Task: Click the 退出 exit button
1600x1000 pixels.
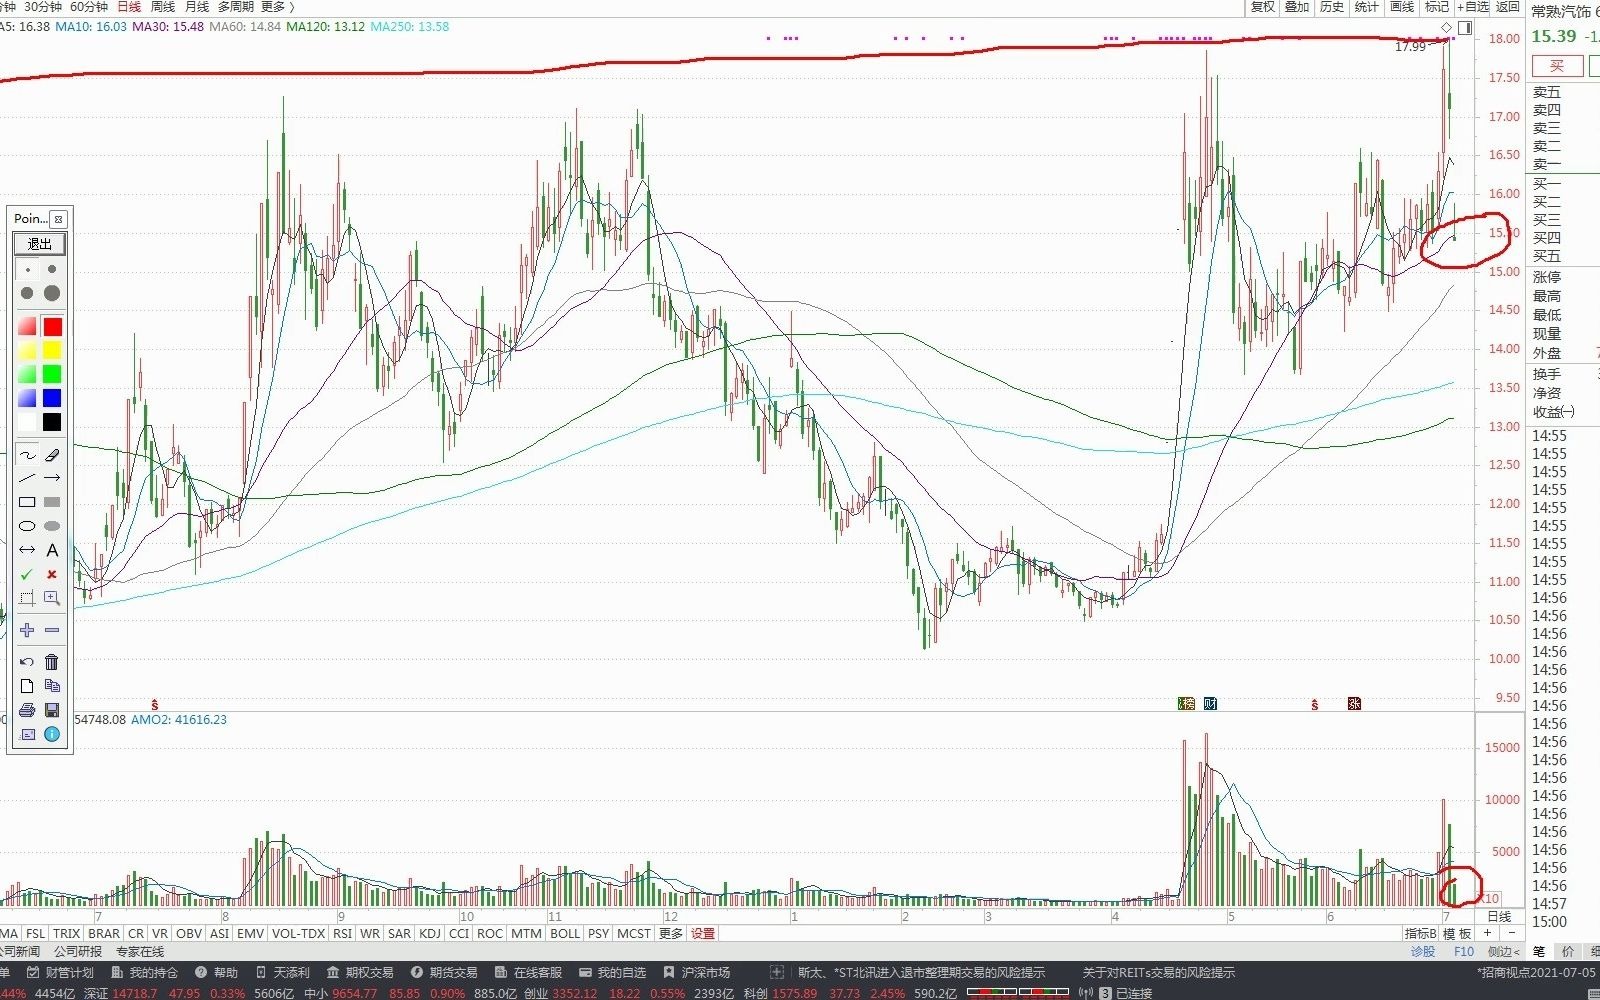Action: tap(40, 243)
